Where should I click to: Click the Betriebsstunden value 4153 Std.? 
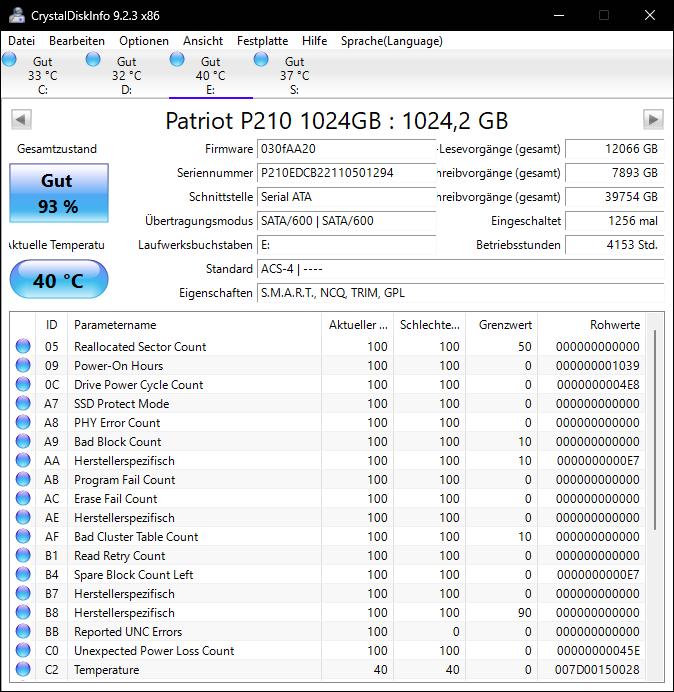coord(614,245)
